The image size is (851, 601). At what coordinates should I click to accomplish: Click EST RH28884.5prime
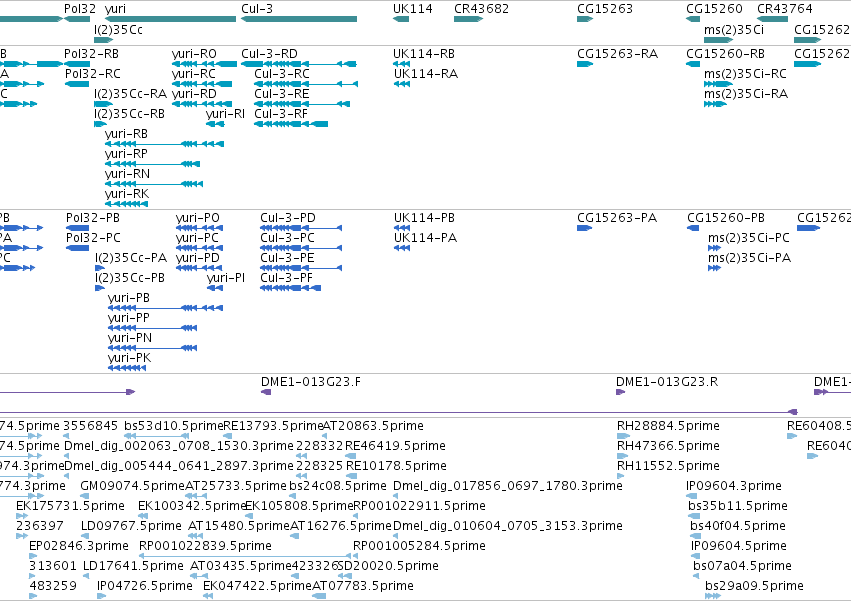[x=669, y=426]
